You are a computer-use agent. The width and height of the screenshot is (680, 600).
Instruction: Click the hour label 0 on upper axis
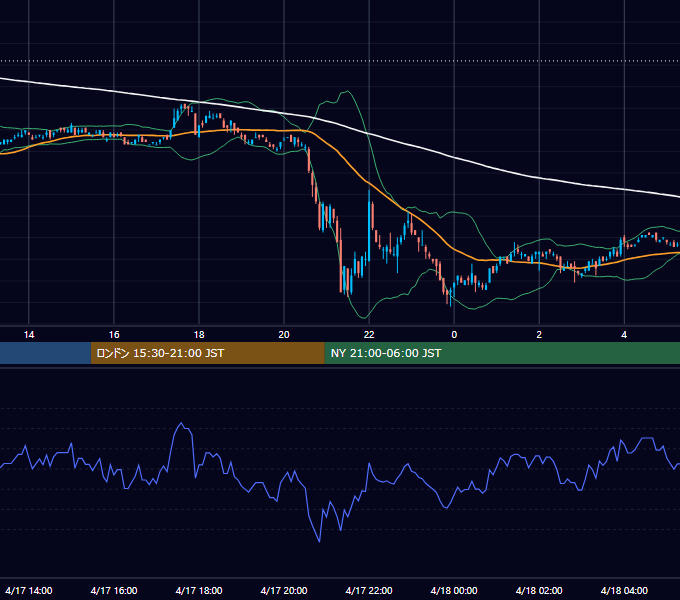(454, 335)
